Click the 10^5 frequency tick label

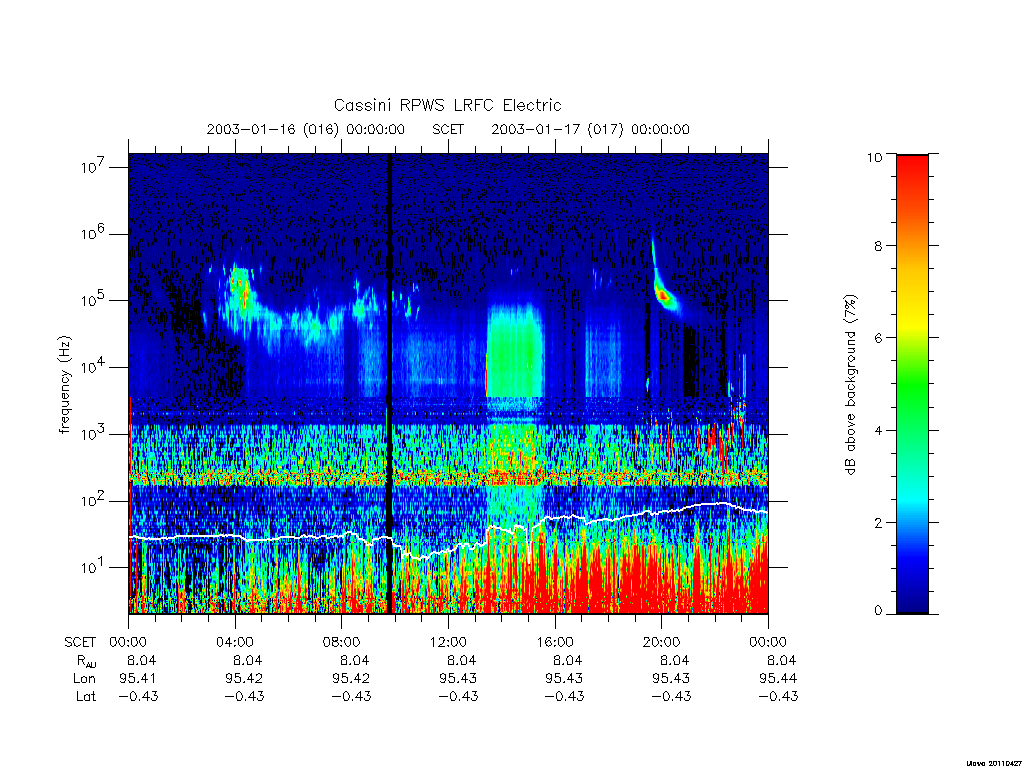coord(93,300)
